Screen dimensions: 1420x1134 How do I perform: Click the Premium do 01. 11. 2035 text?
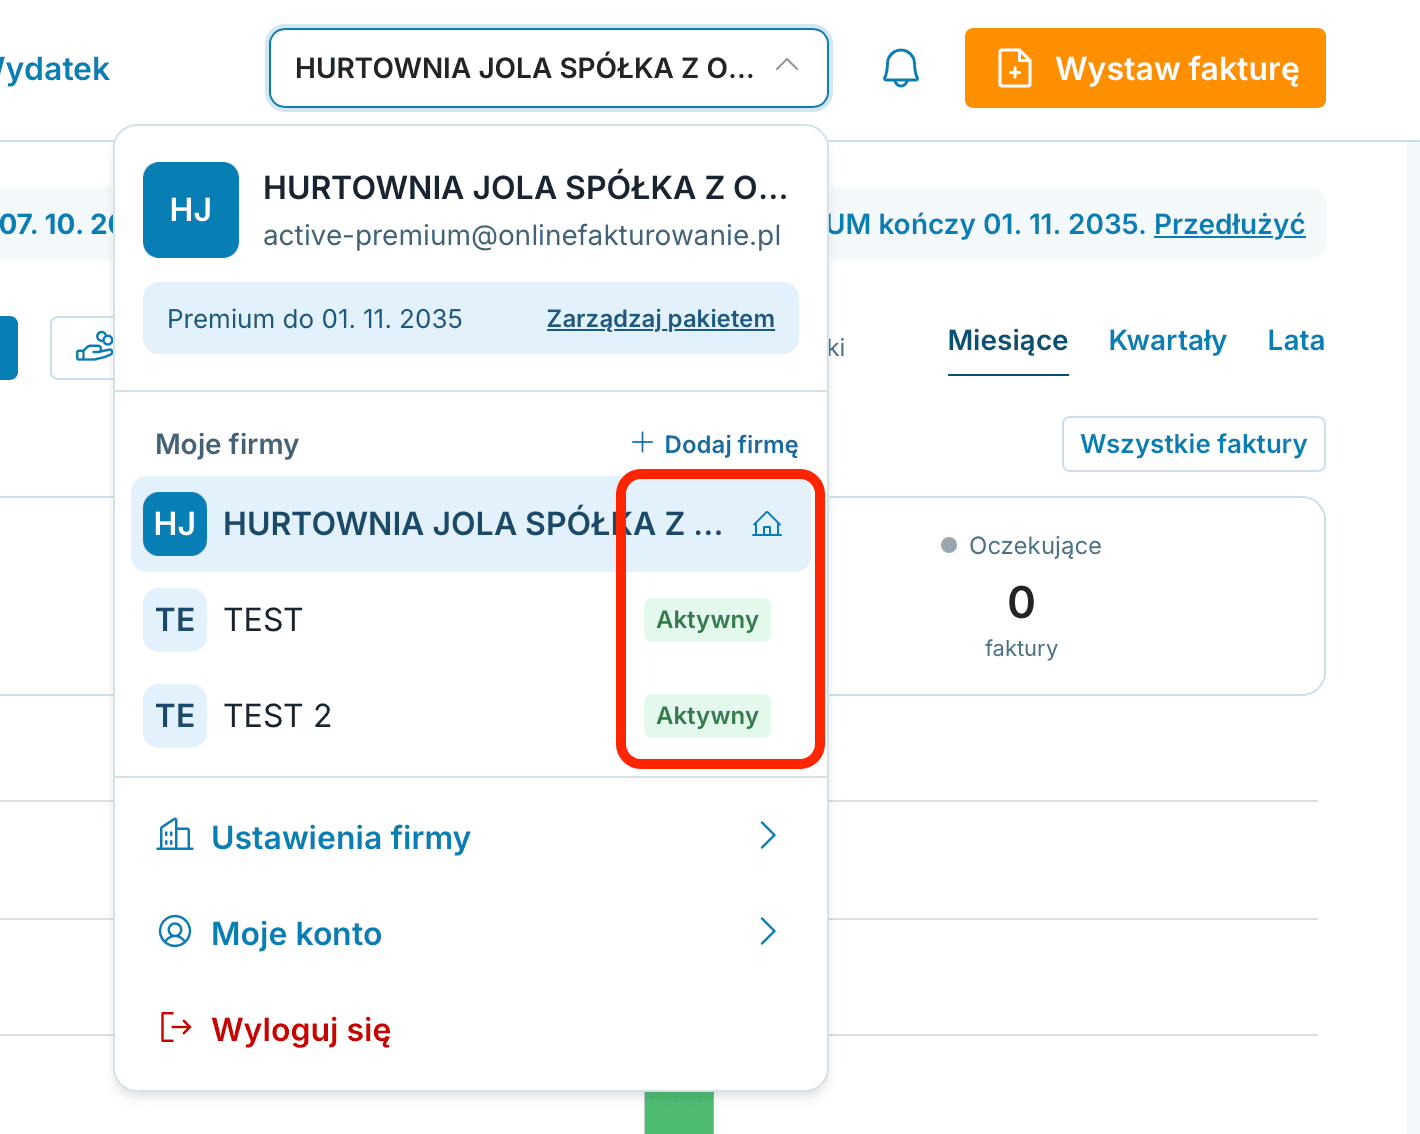pyautogui.click(x=315, y=319)
